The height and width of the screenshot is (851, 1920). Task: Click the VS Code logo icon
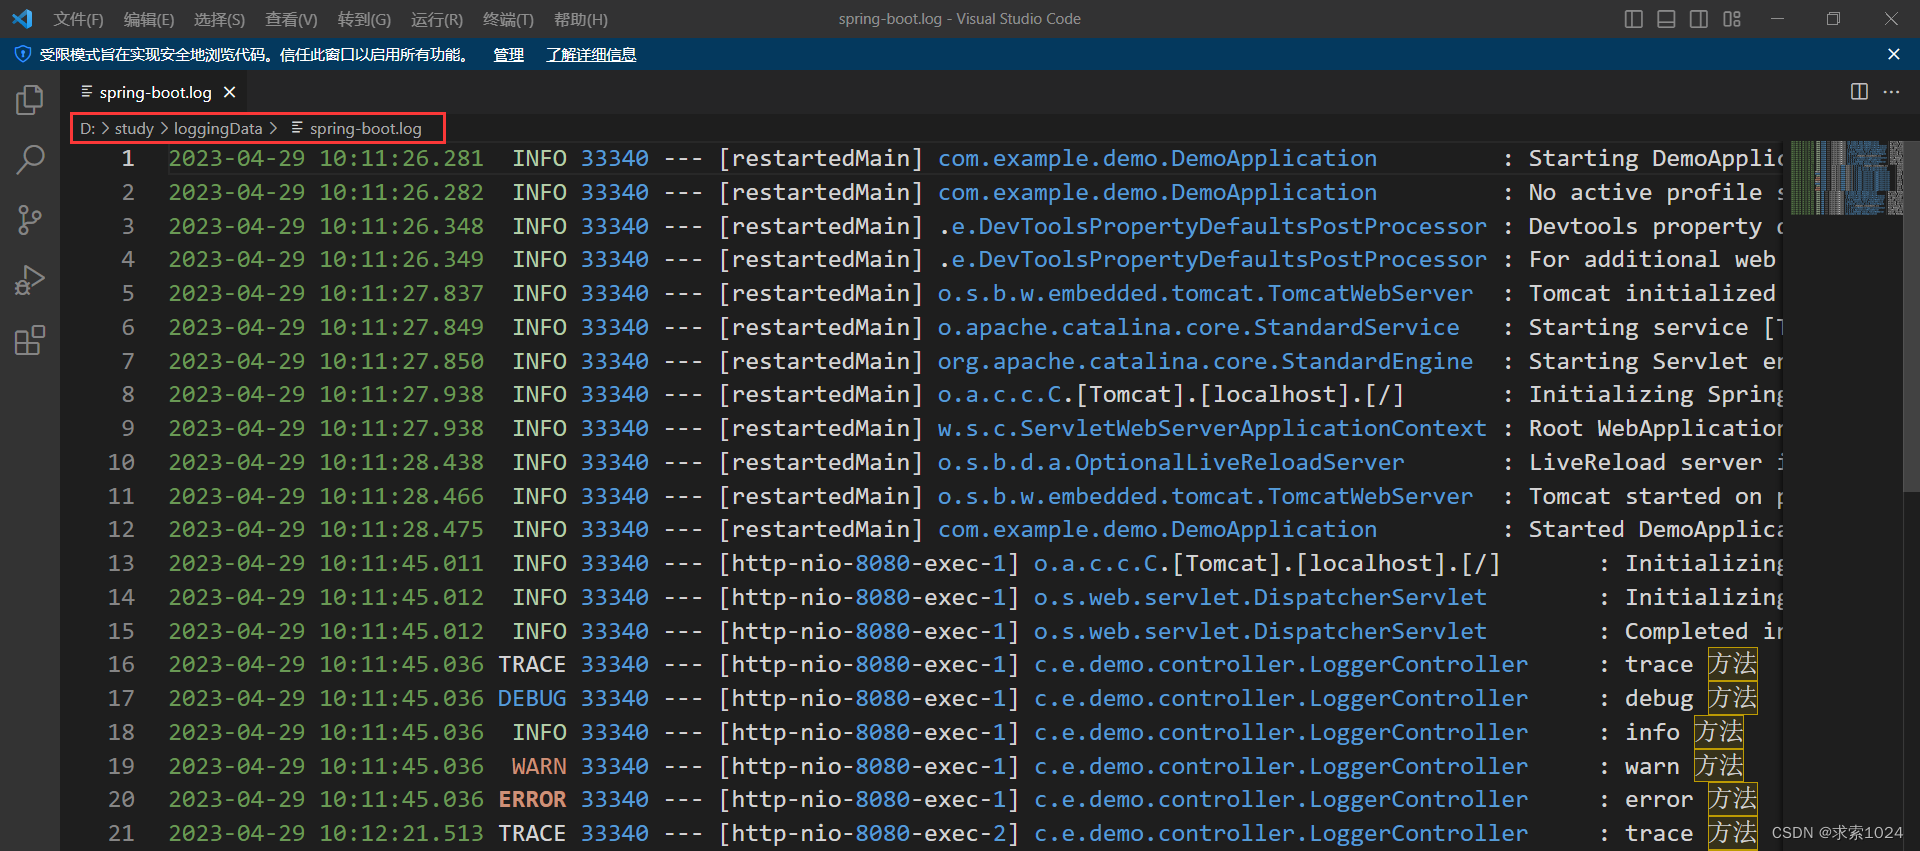[22, 19]
